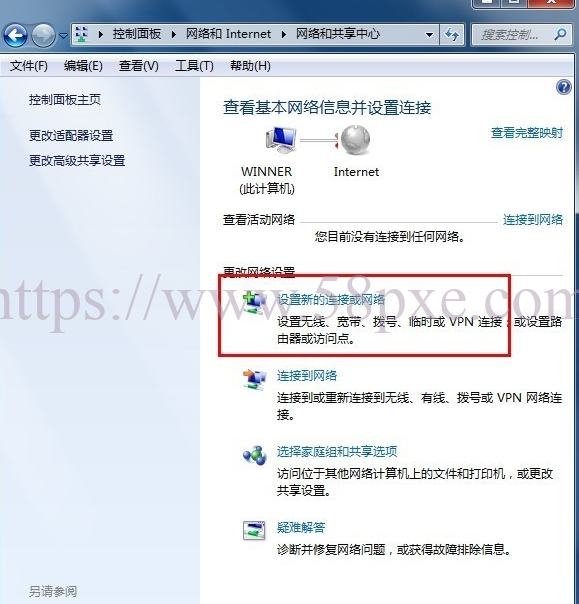Click the WINNER computer icon
The height and width of the screenshot is (604, 579).
281,140
